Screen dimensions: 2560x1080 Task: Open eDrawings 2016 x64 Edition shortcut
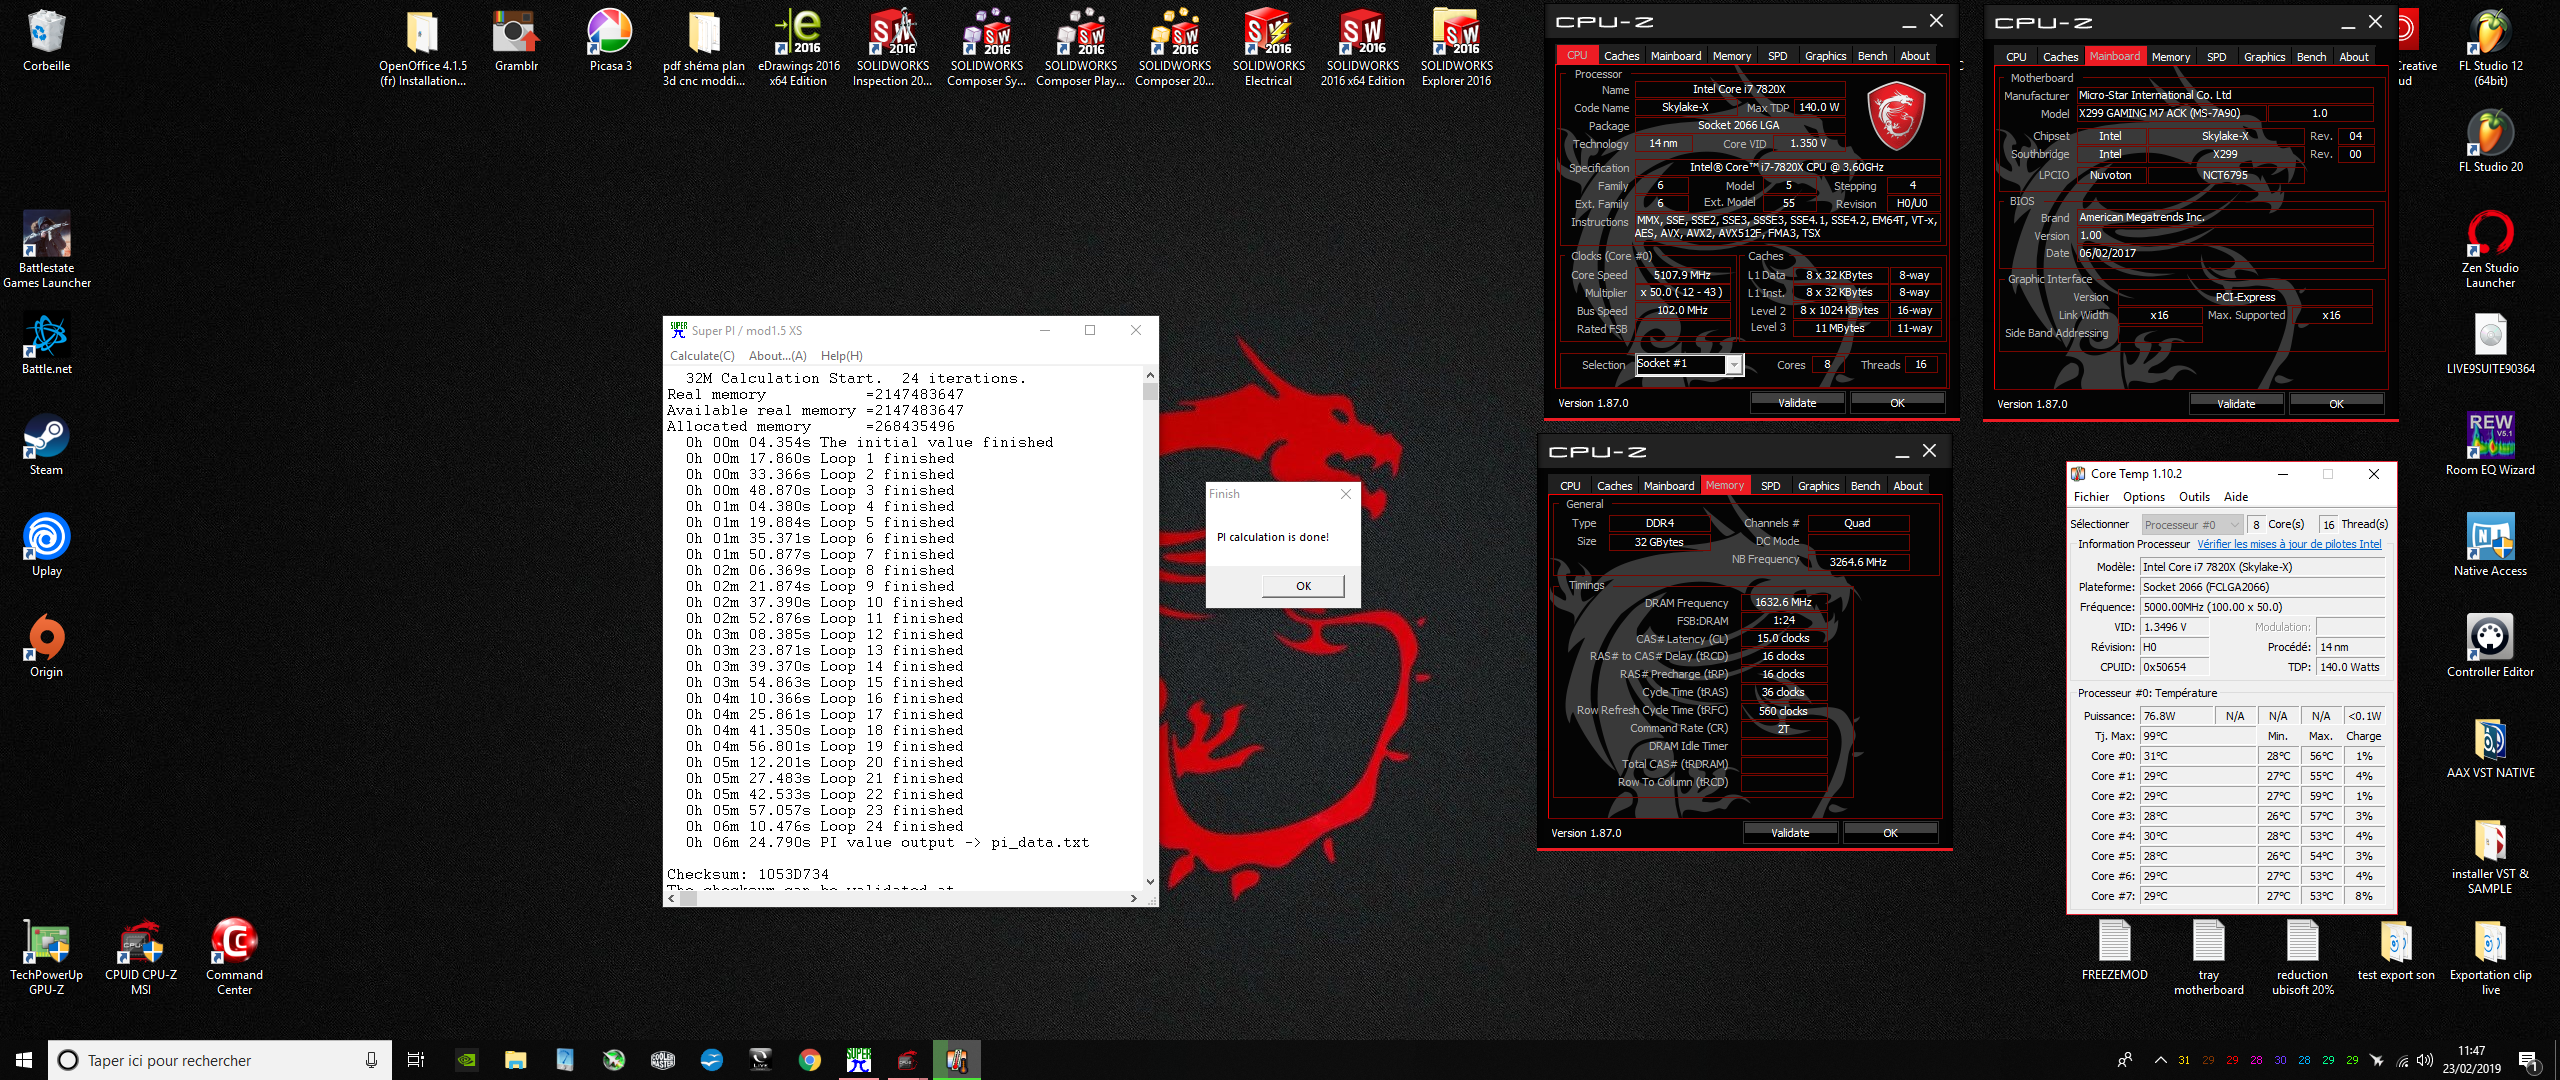pyautogui.click(x=798, y=47)
